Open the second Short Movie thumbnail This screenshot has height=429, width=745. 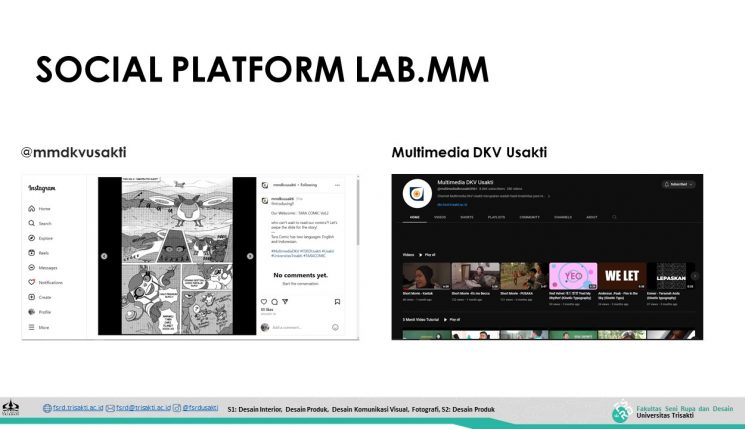475,276
